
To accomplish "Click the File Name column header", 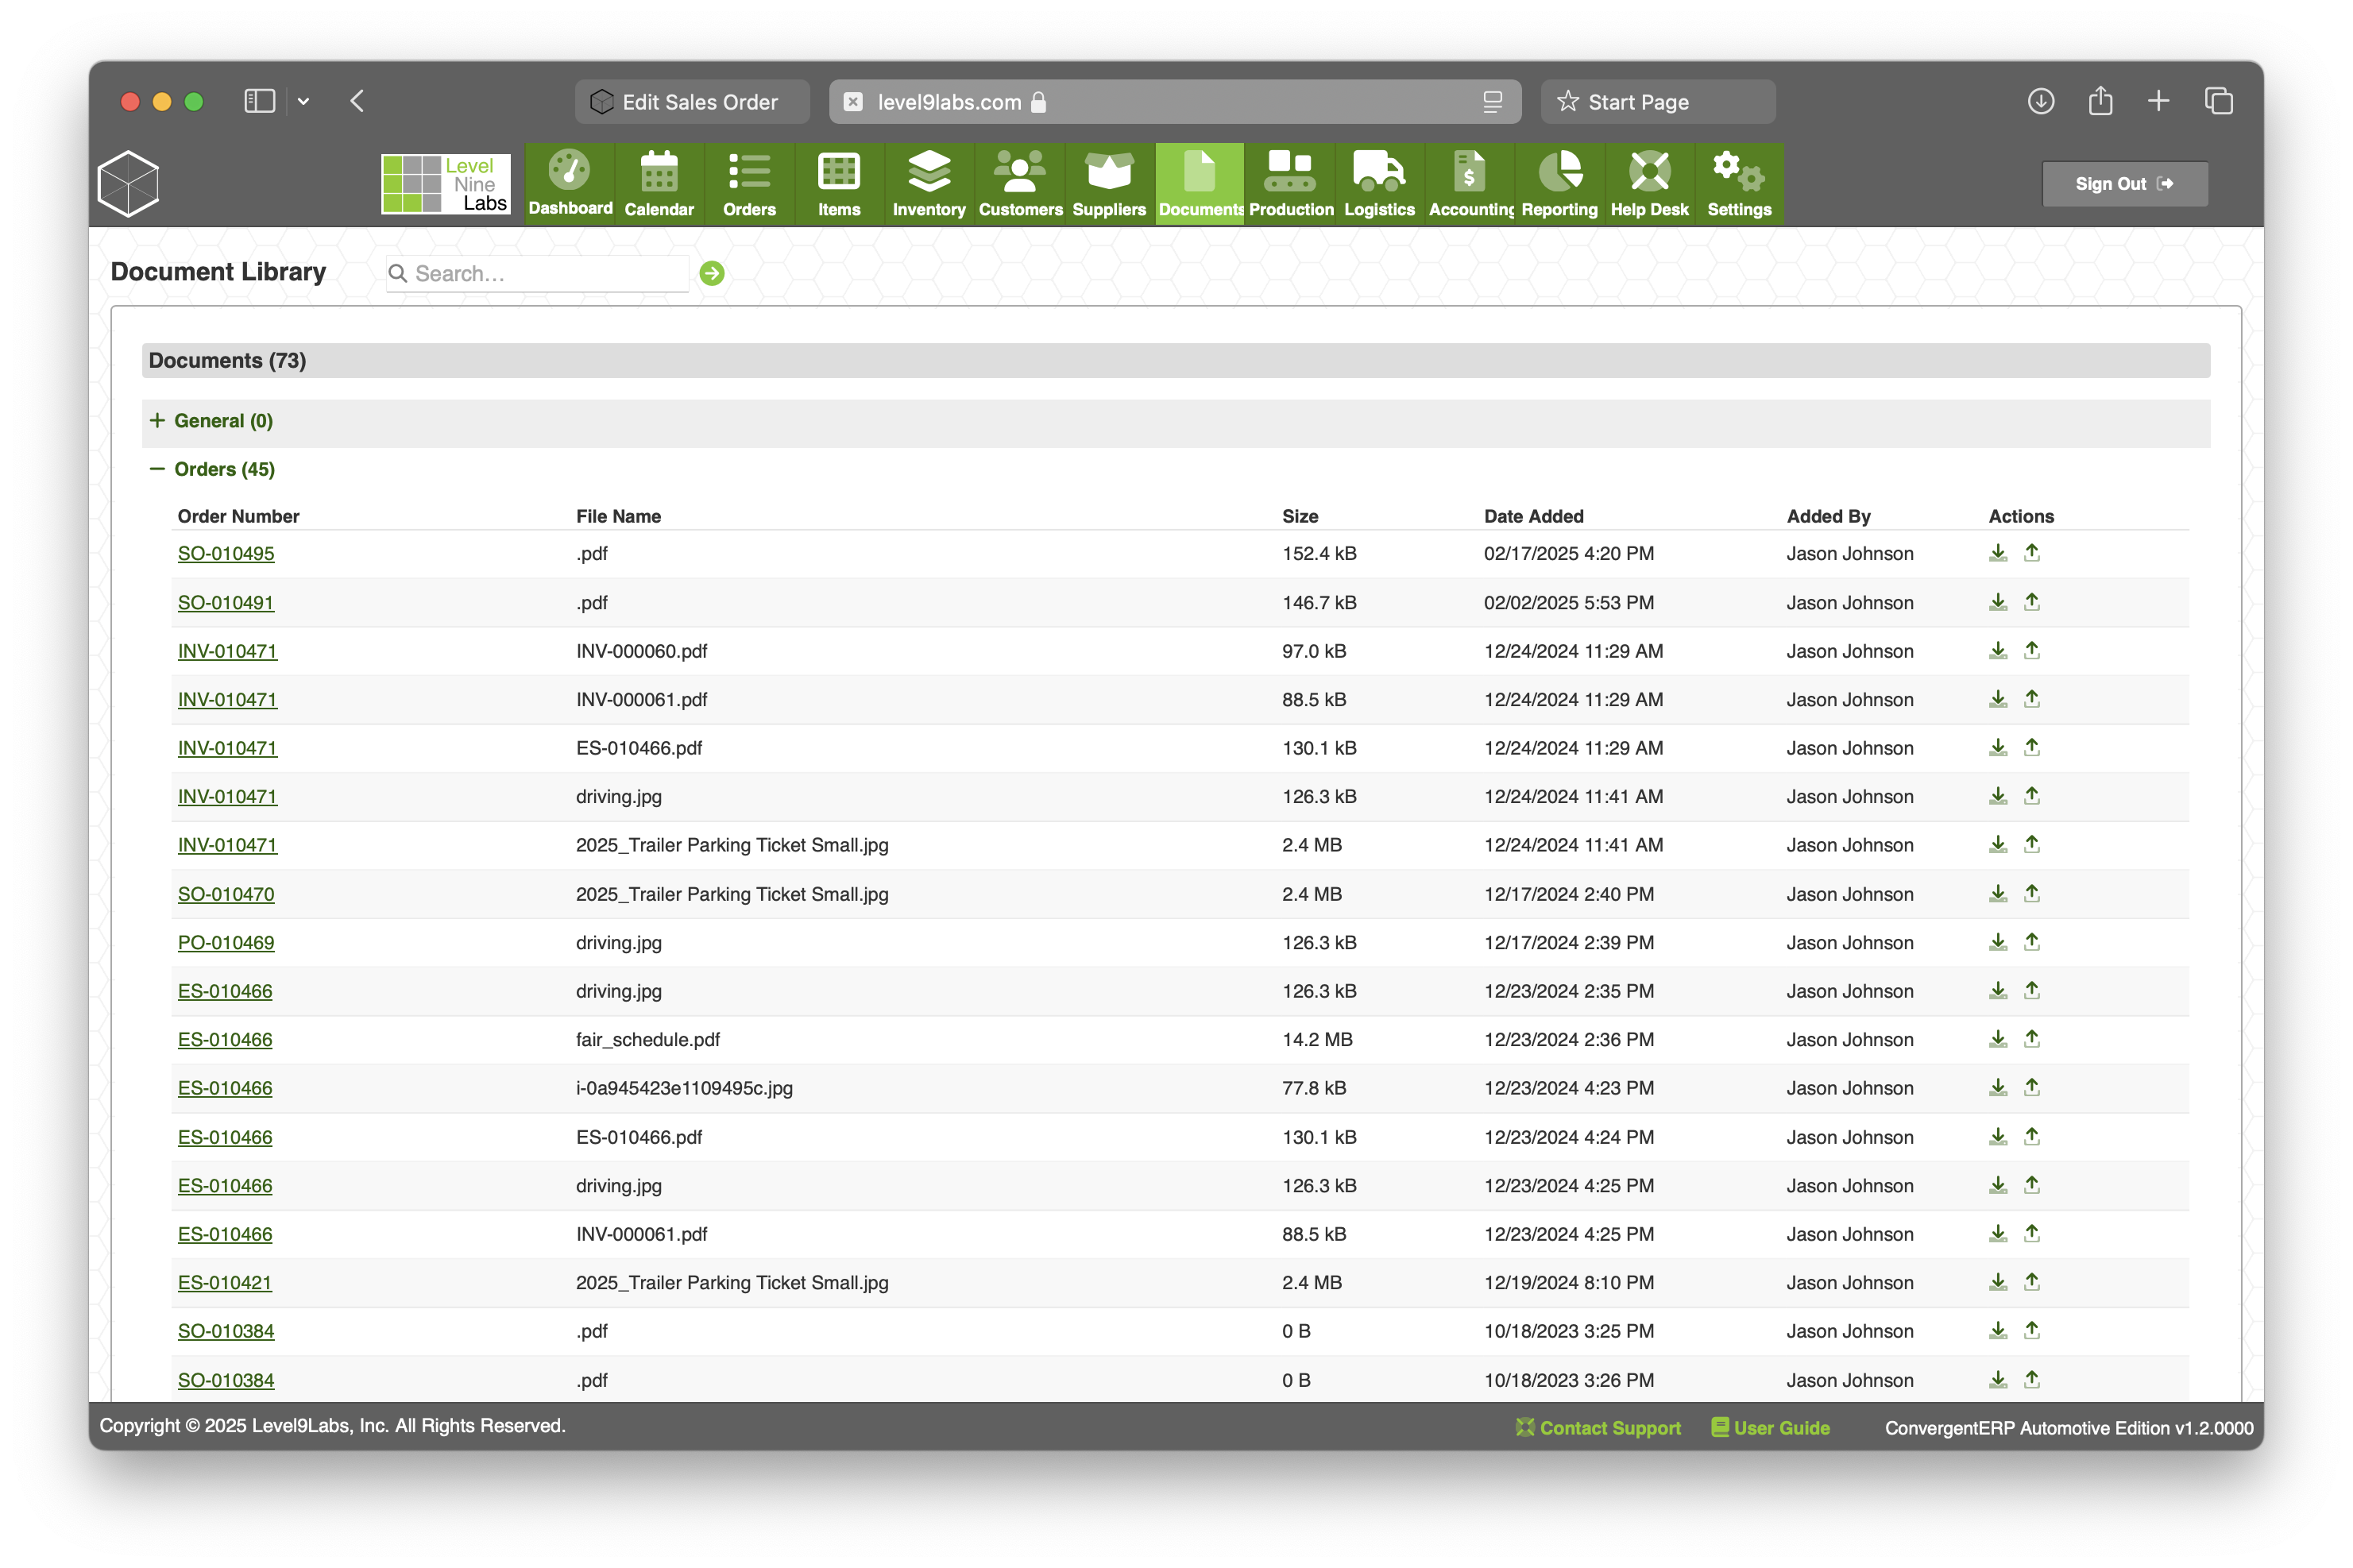I will click(618, 516).
